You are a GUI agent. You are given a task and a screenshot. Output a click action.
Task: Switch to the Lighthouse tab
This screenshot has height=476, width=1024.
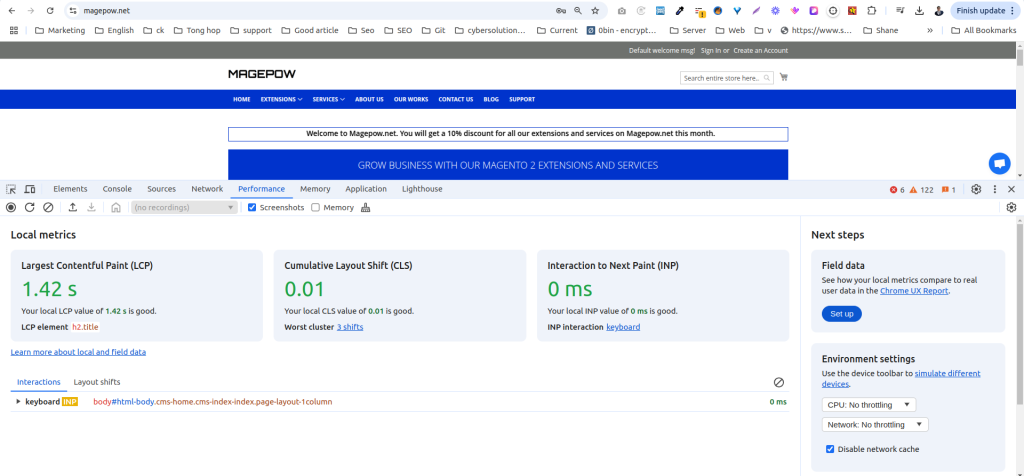[422, 189]
